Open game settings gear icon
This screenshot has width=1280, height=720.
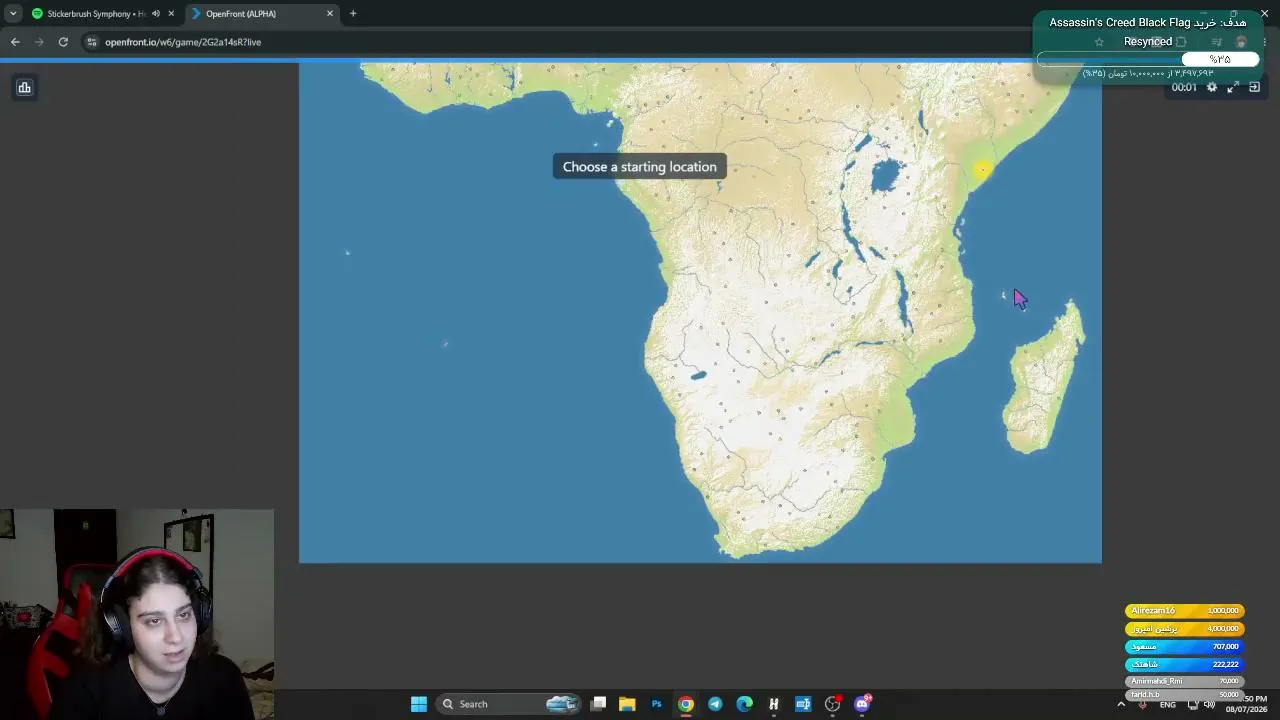coord(1212,87)
